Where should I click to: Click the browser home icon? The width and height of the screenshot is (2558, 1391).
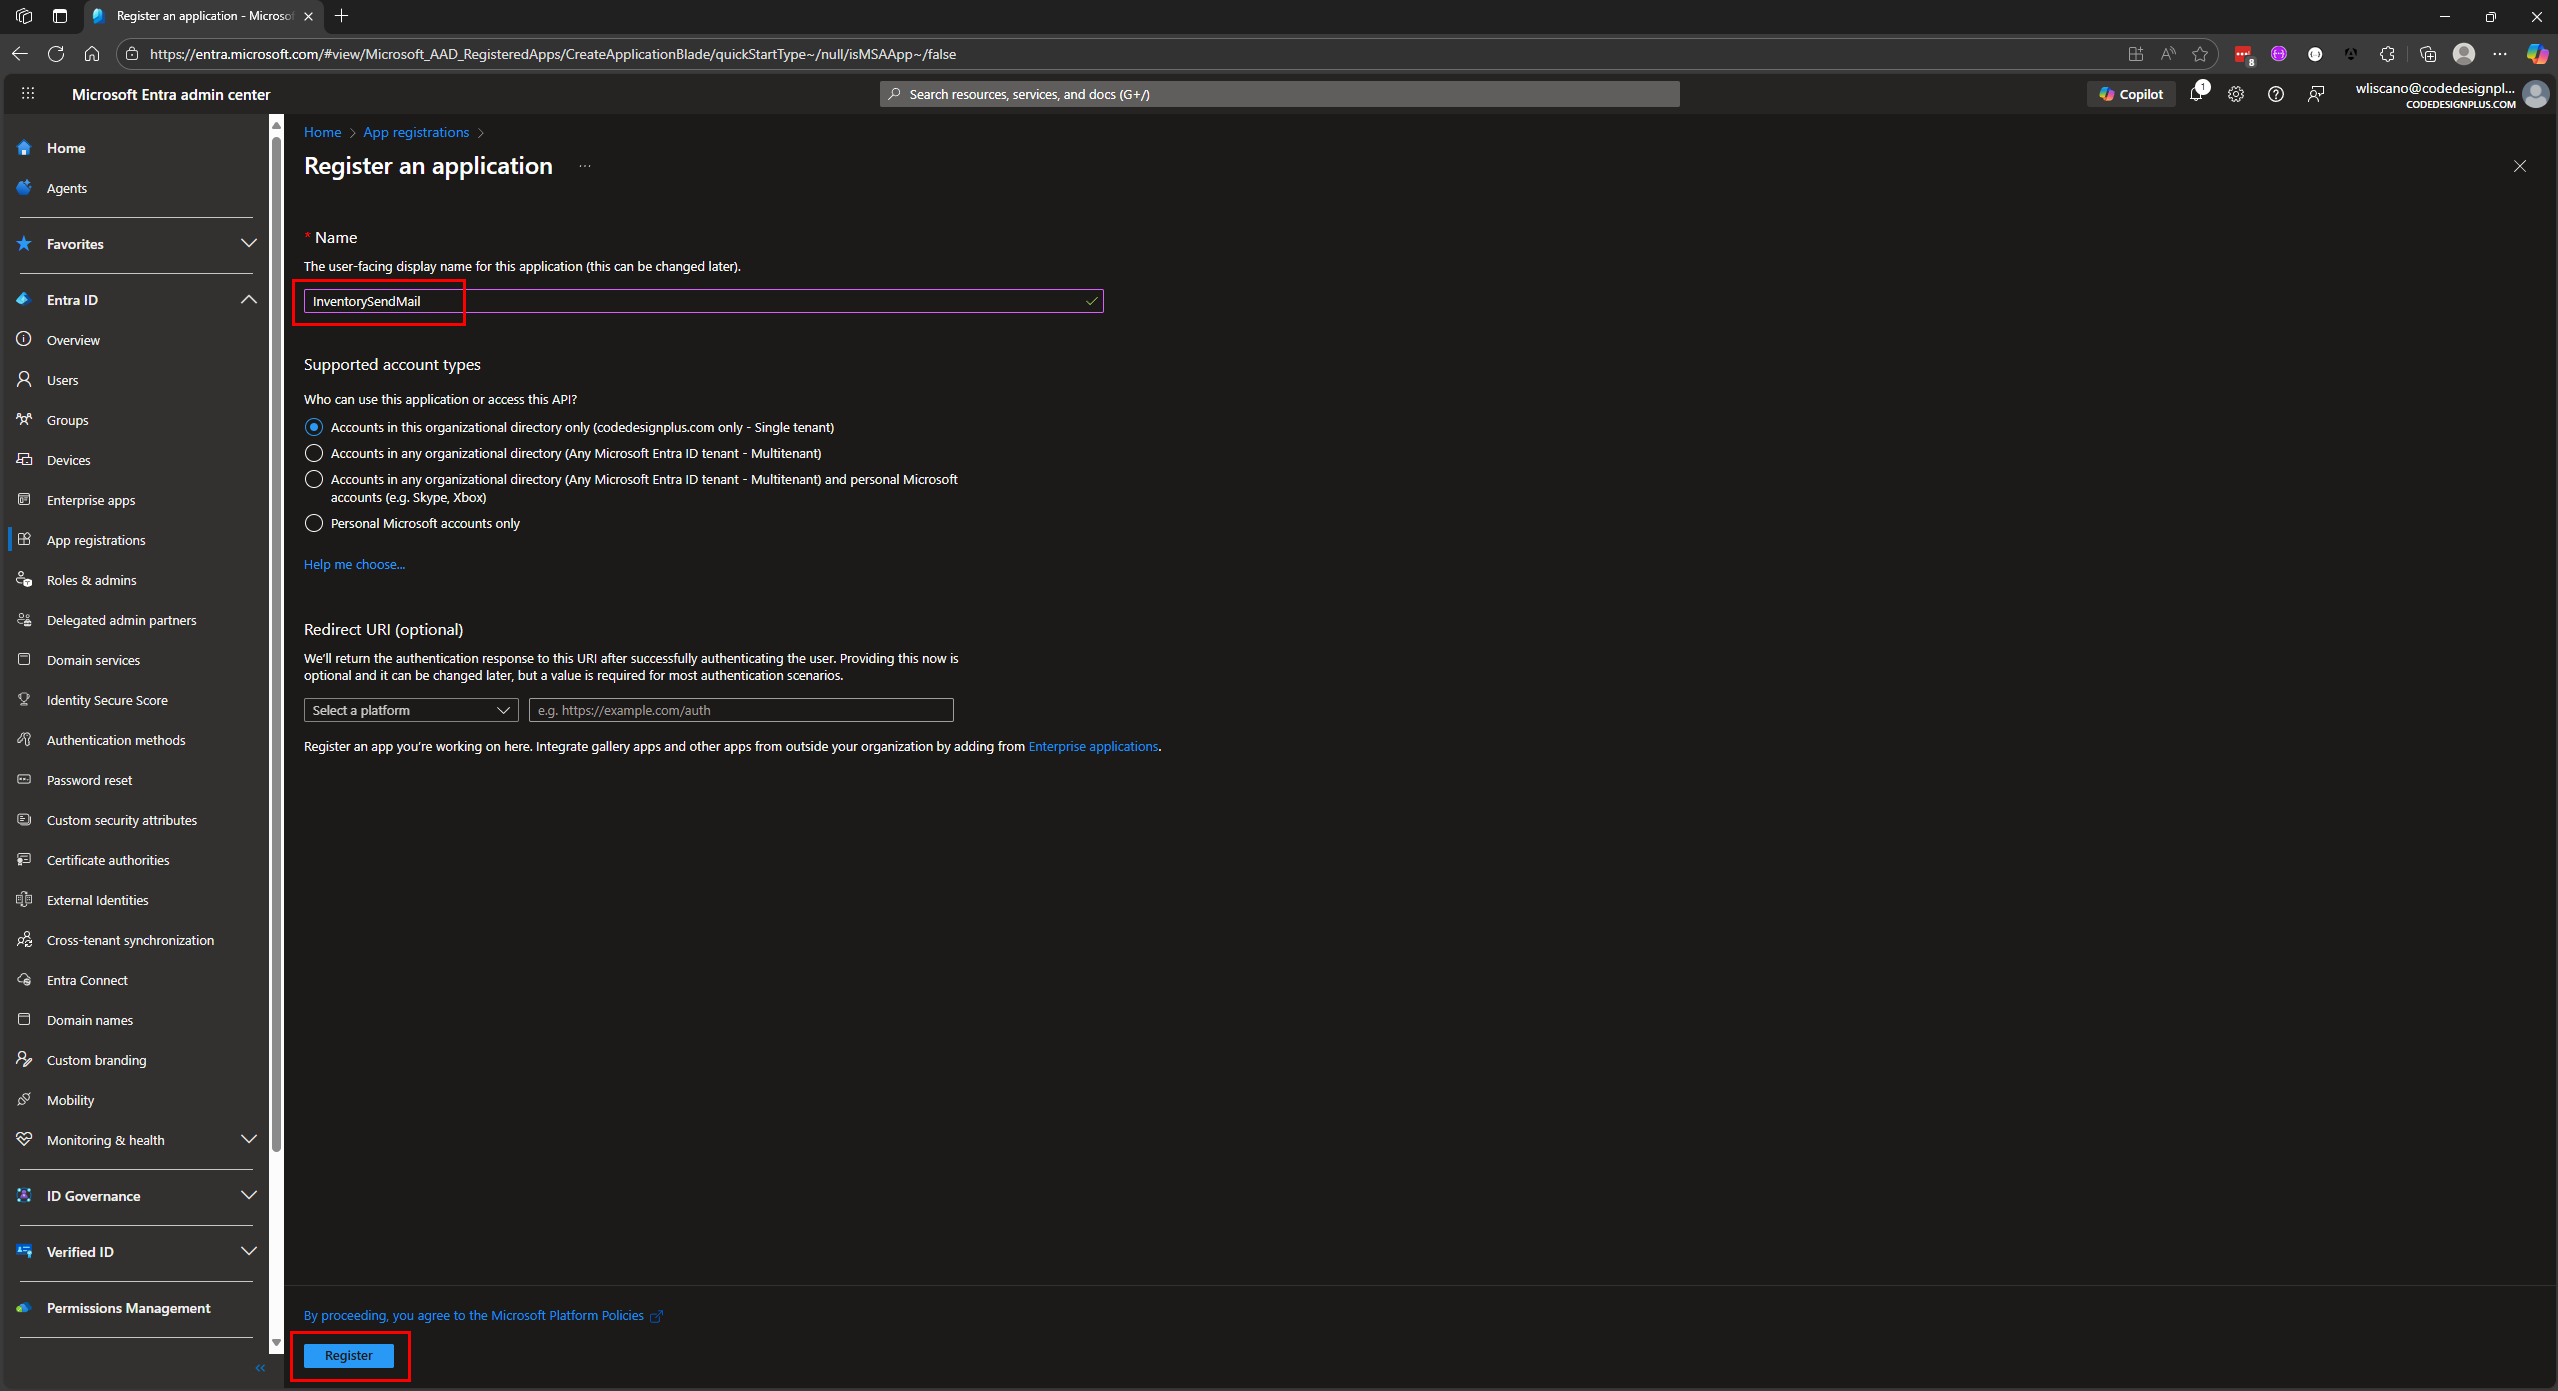point(92,54)
